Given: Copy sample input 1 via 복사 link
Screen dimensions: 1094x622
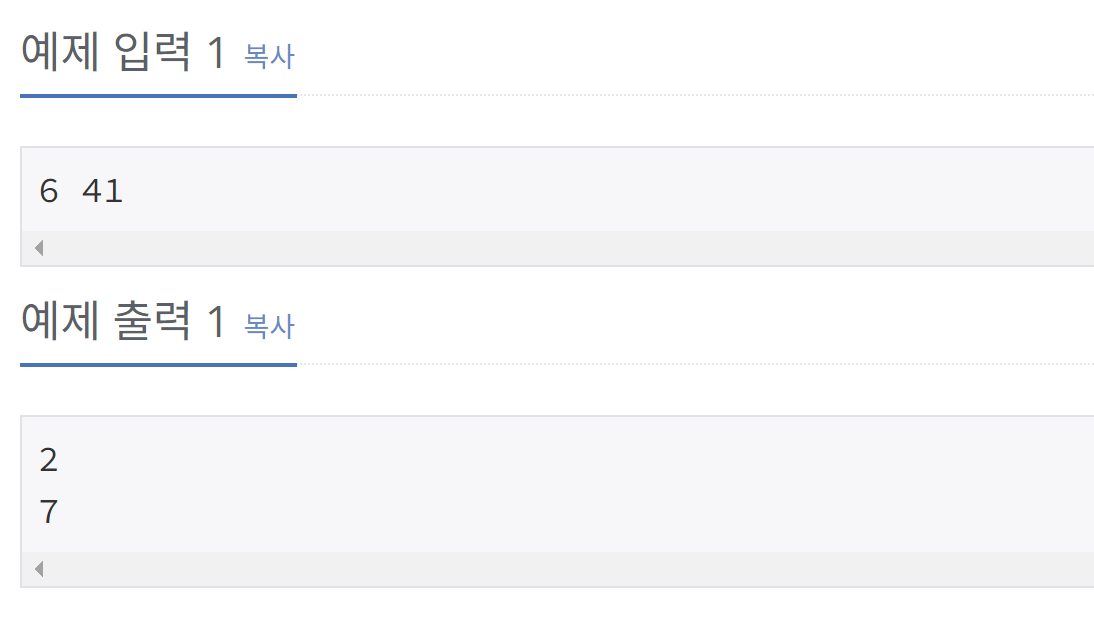Looking at the screenshot, I should point(269,57).
